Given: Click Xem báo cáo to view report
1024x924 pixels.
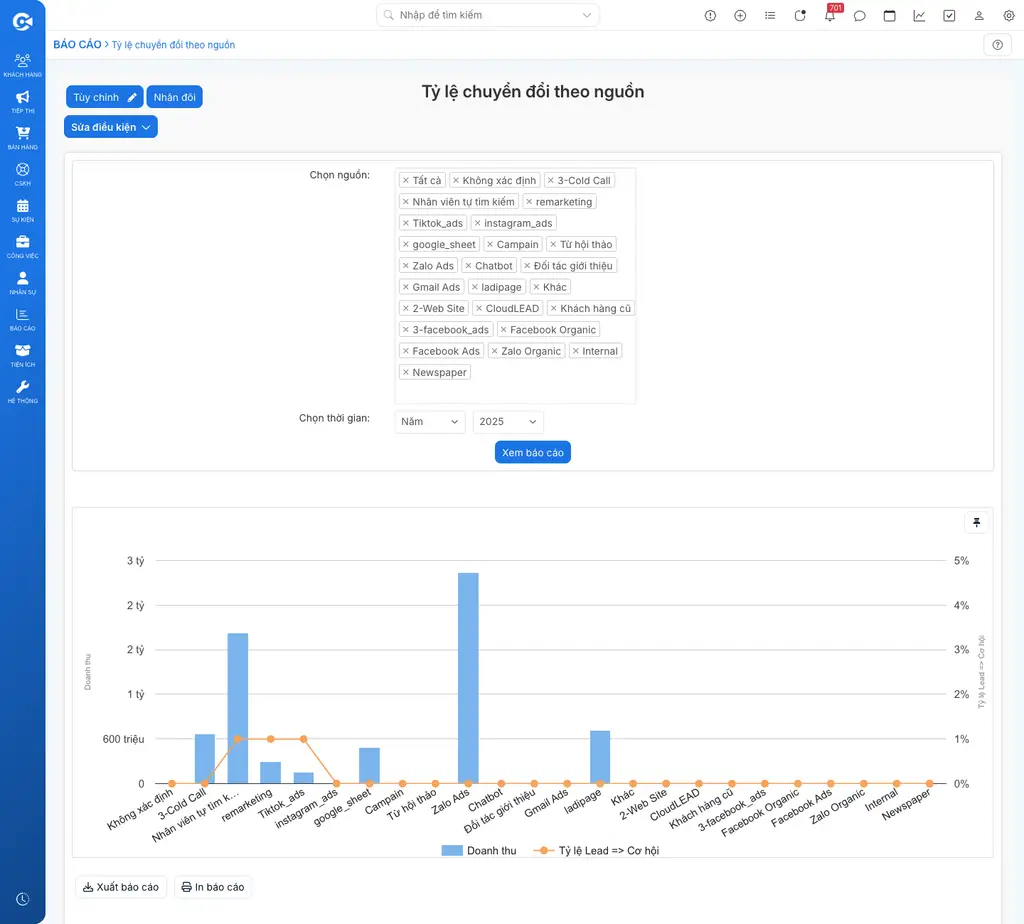Looking at the screenshot, I should pos(532,453).
